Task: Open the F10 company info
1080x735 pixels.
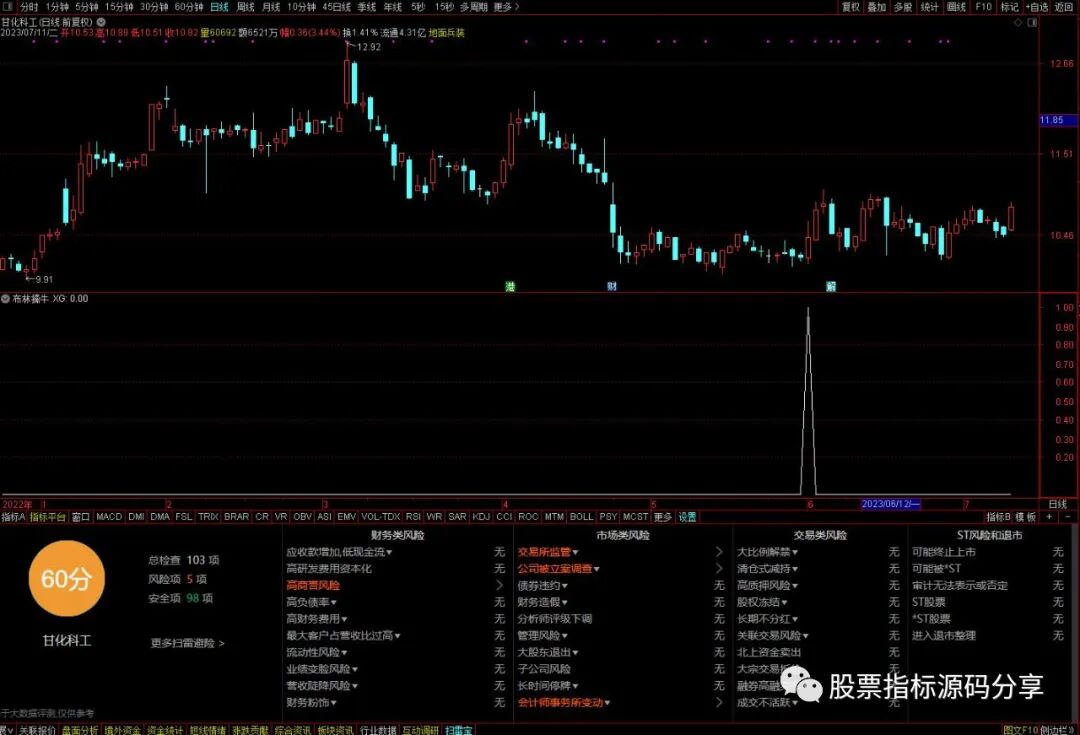Action: click(x=984, y=6)
